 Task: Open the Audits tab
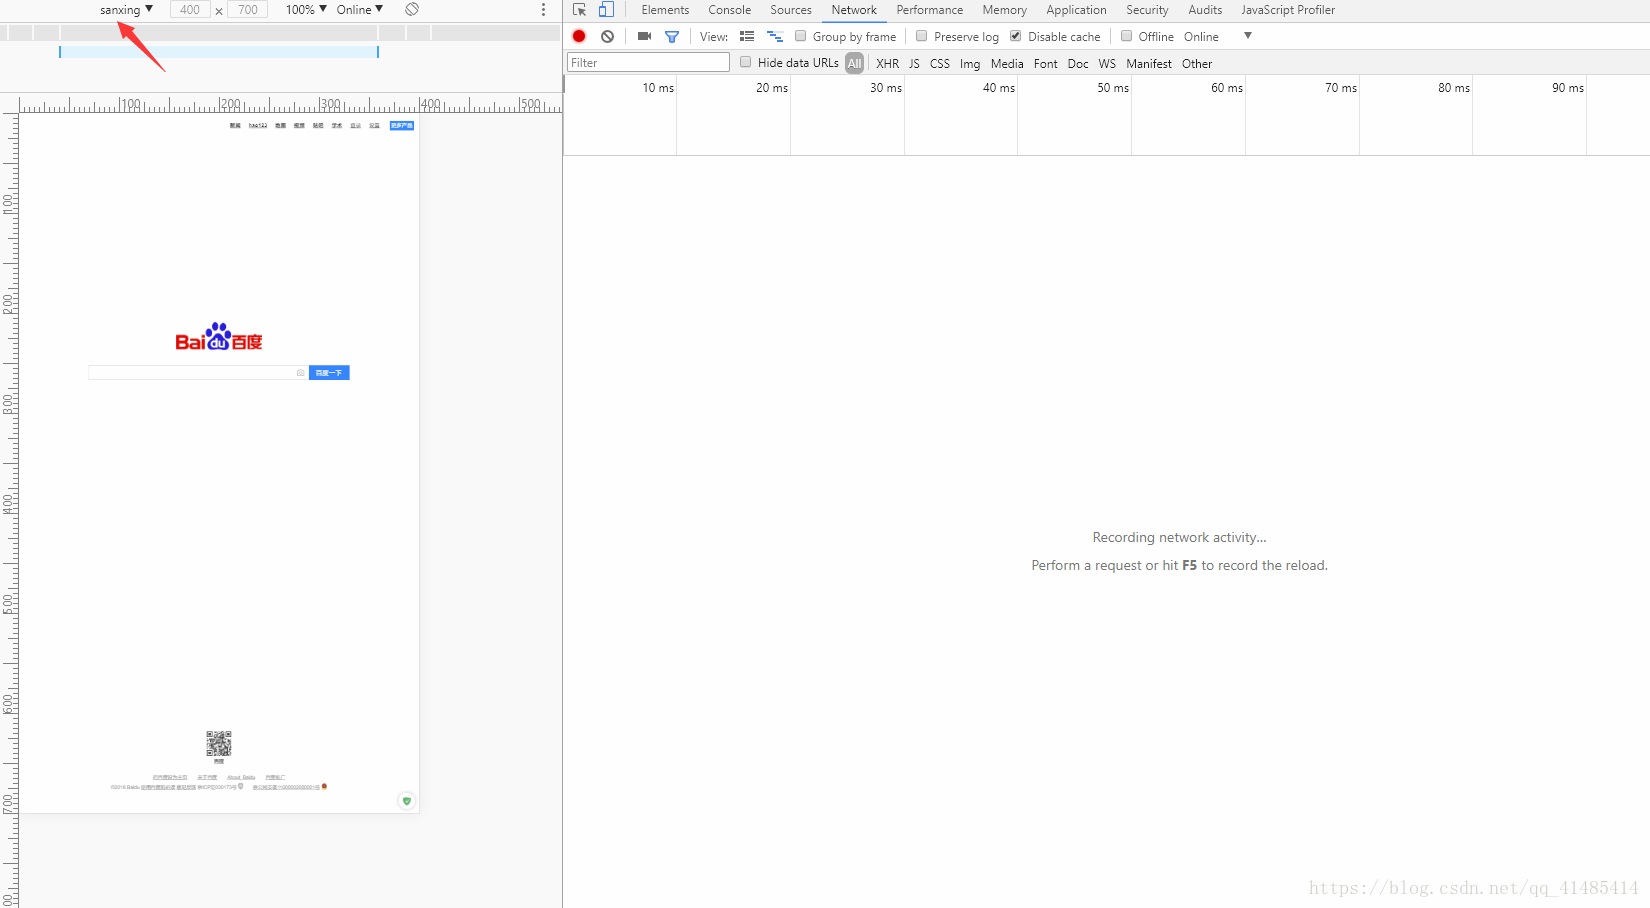coord(1205,10)
